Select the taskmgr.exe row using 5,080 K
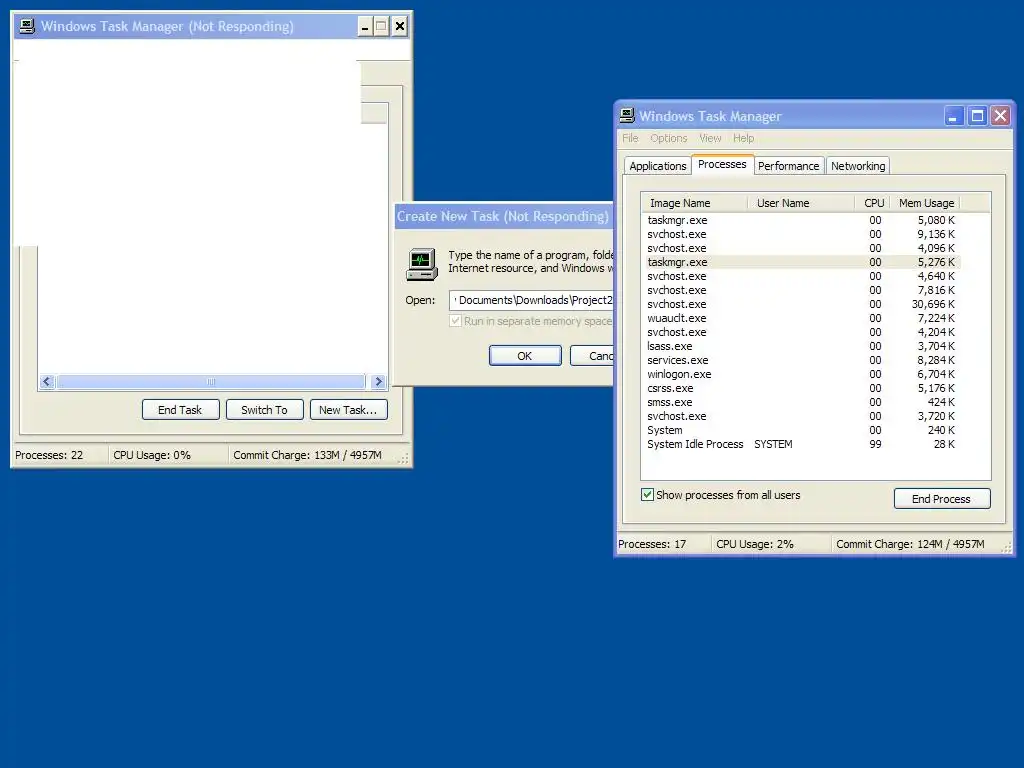The image size is (1024, 768). (x=801, y=220)
